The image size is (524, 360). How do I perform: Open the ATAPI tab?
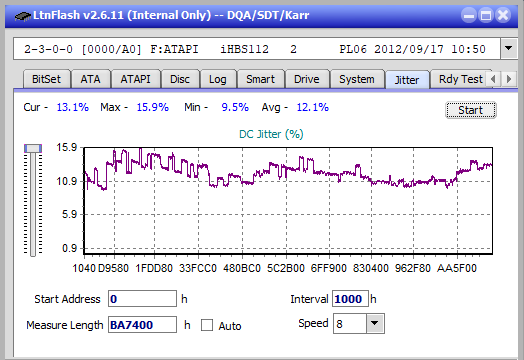[135, 79]
